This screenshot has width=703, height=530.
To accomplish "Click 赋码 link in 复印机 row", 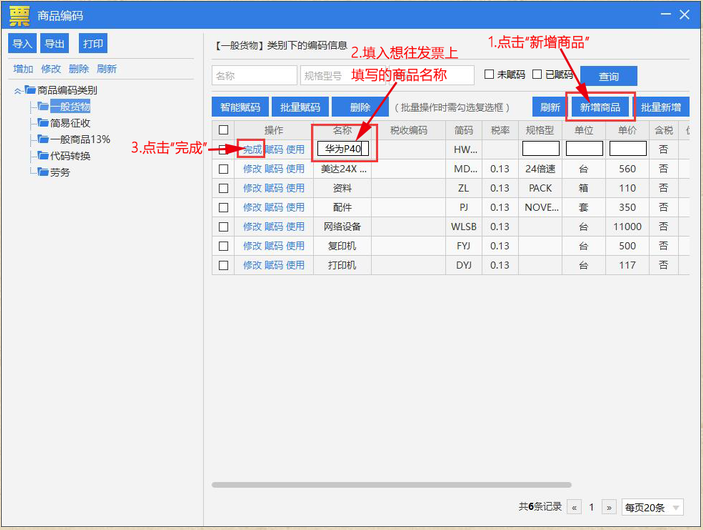I will tap(273, 246).
